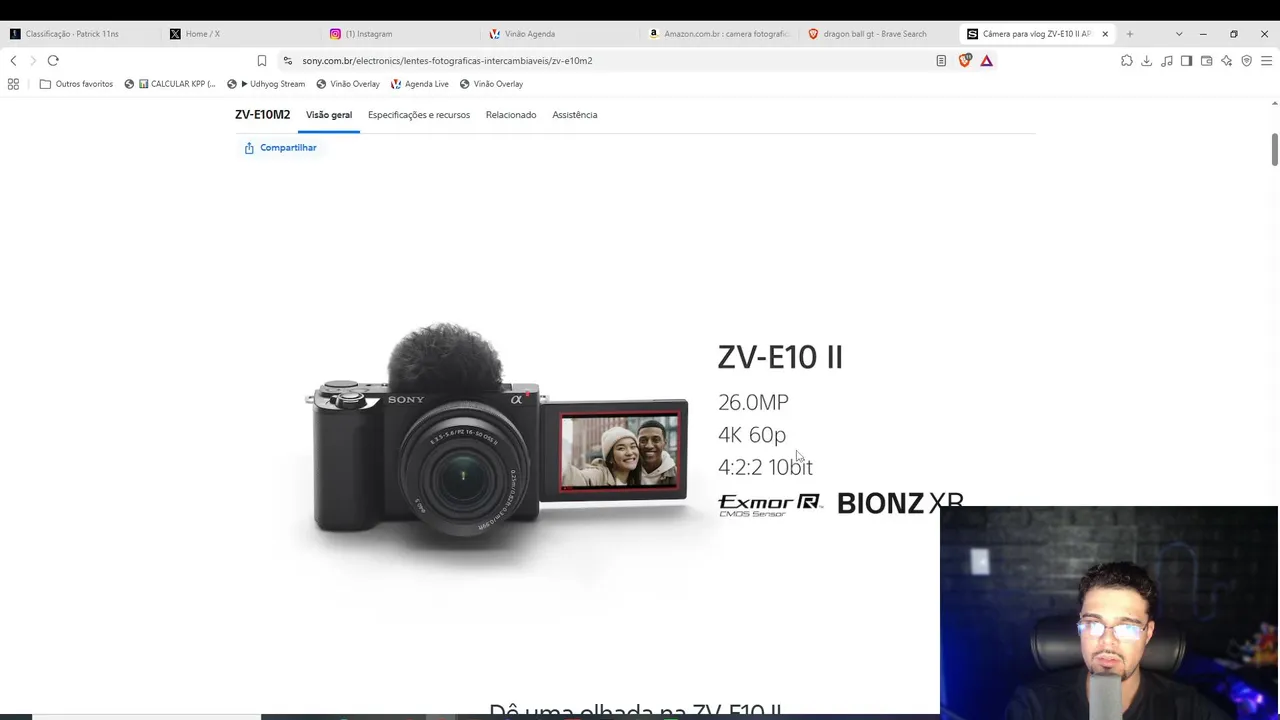Open the Leo AI assistant icon
Image resolution: width=1280 pixels, height=720 pixels.
coord(1227,61)
